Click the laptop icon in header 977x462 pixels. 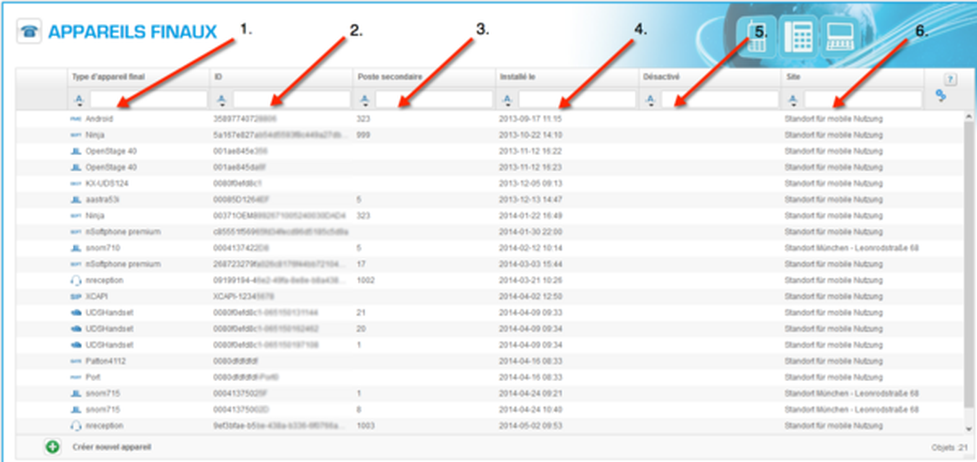click(839, 37)
